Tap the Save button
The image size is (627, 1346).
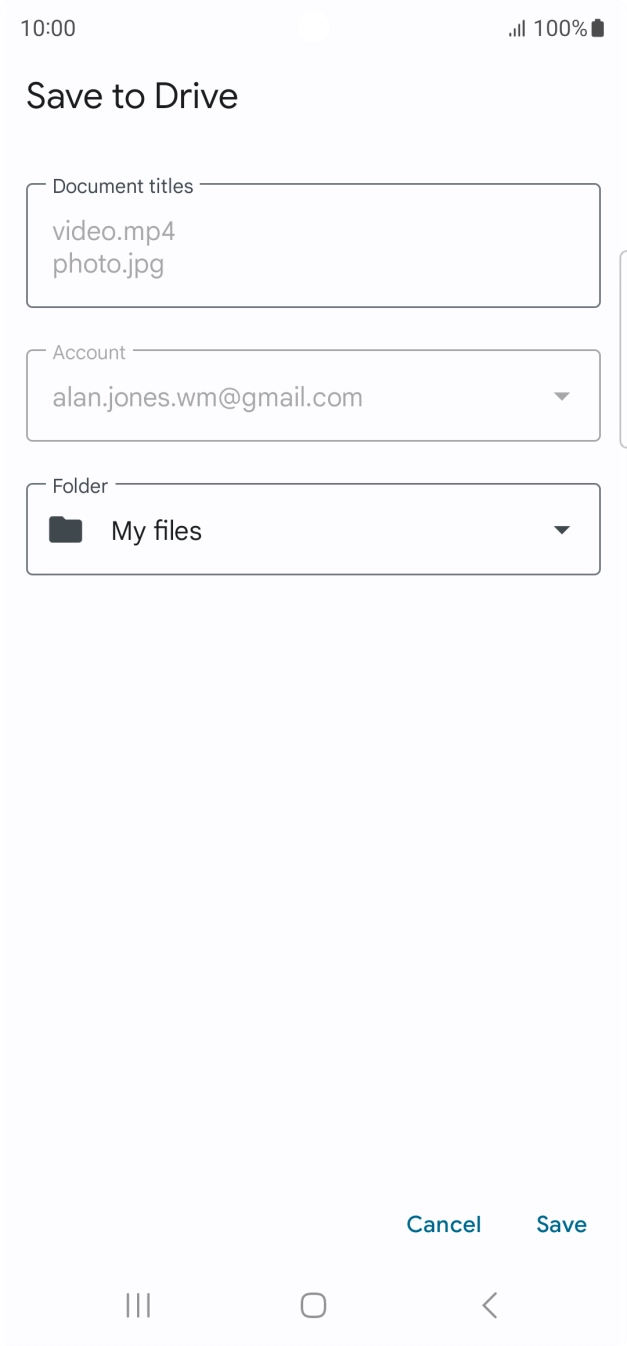(561, 1224)
